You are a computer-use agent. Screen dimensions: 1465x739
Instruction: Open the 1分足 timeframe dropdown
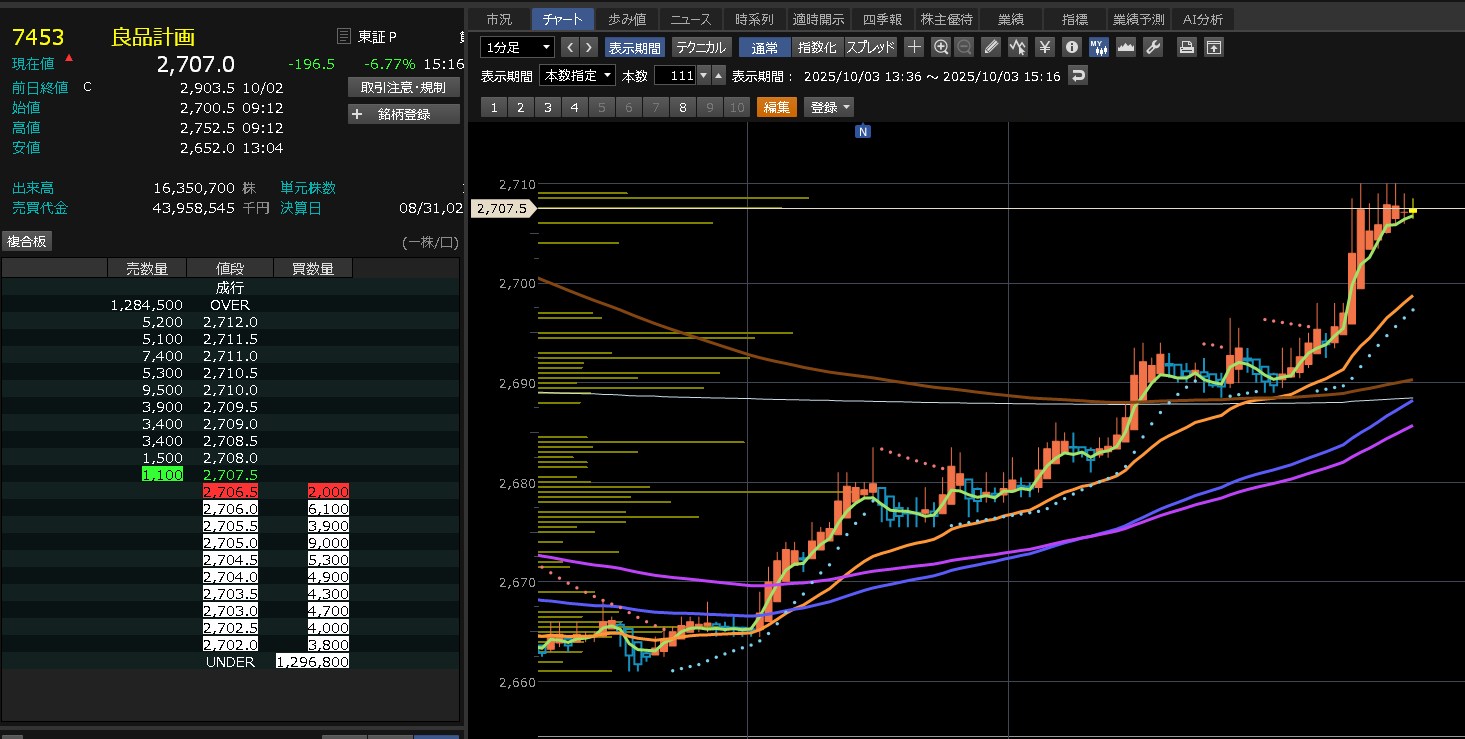(x=517, y=47)
